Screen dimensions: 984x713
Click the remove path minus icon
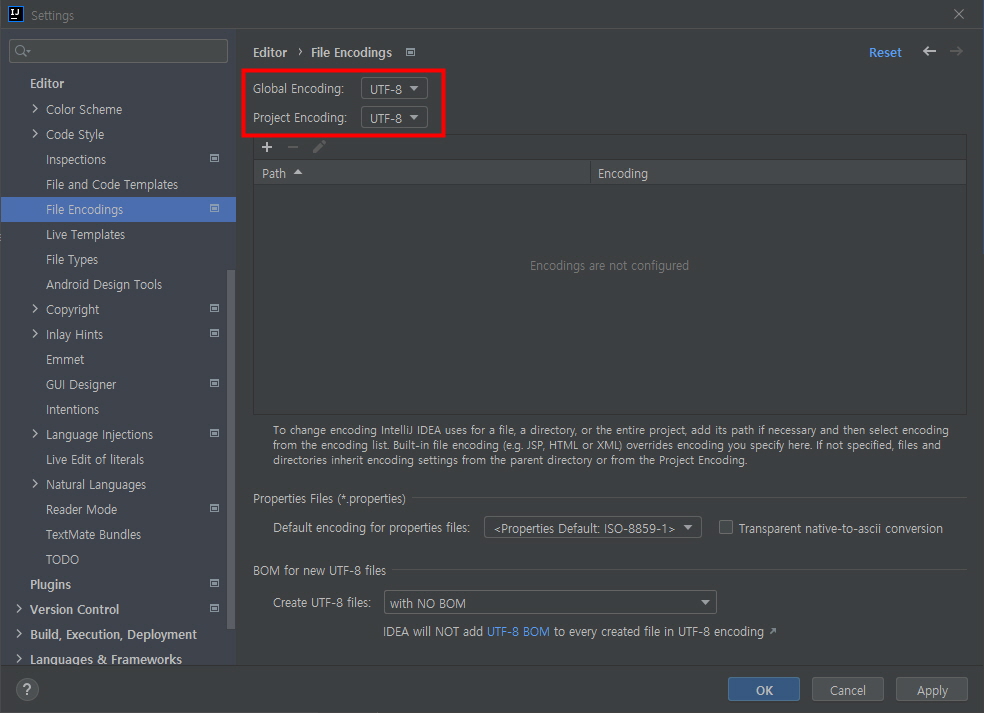point(292,147)
